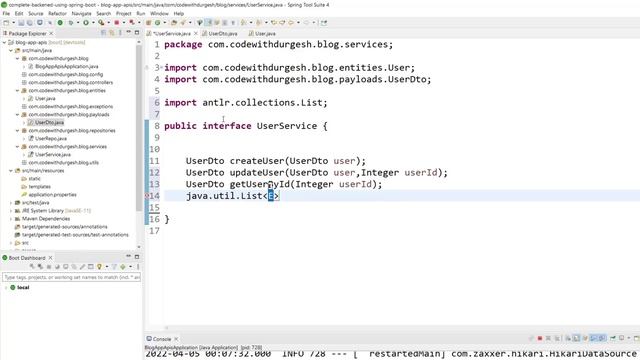Open the File menu
The height and width of the screenshot is (360, 640).
(6, 13)
